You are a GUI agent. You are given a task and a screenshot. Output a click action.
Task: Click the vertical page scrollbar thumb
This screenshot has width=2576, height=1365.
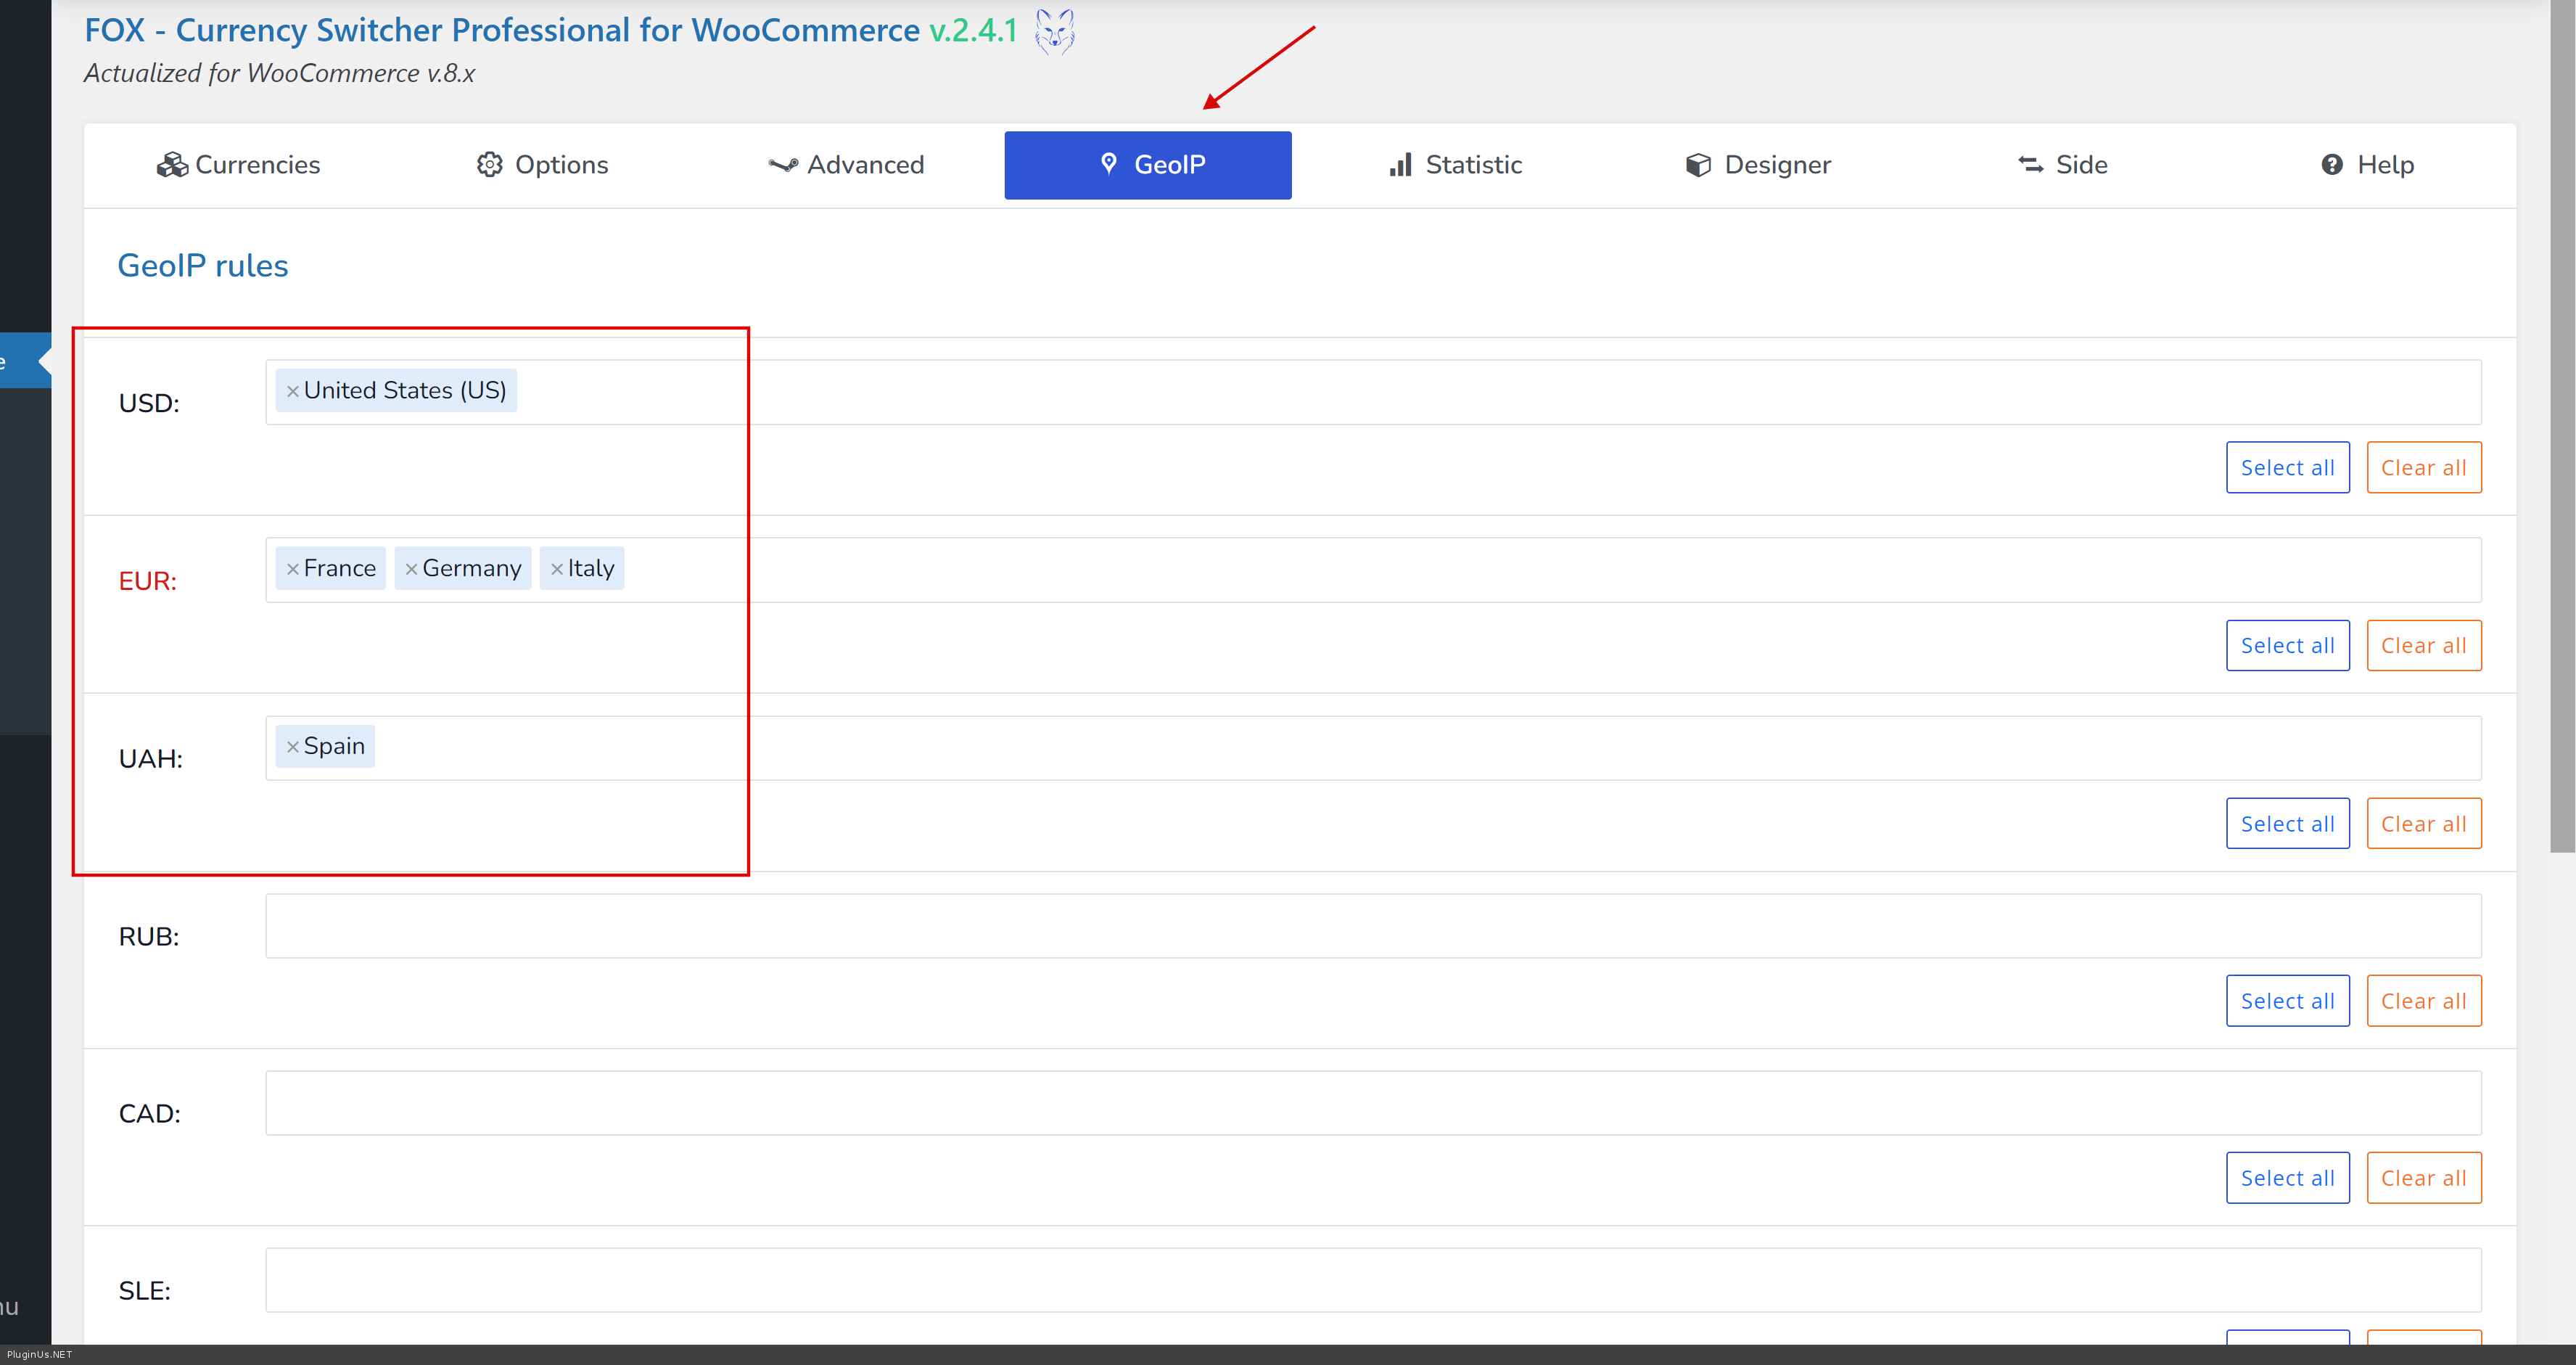point(2562,430)
